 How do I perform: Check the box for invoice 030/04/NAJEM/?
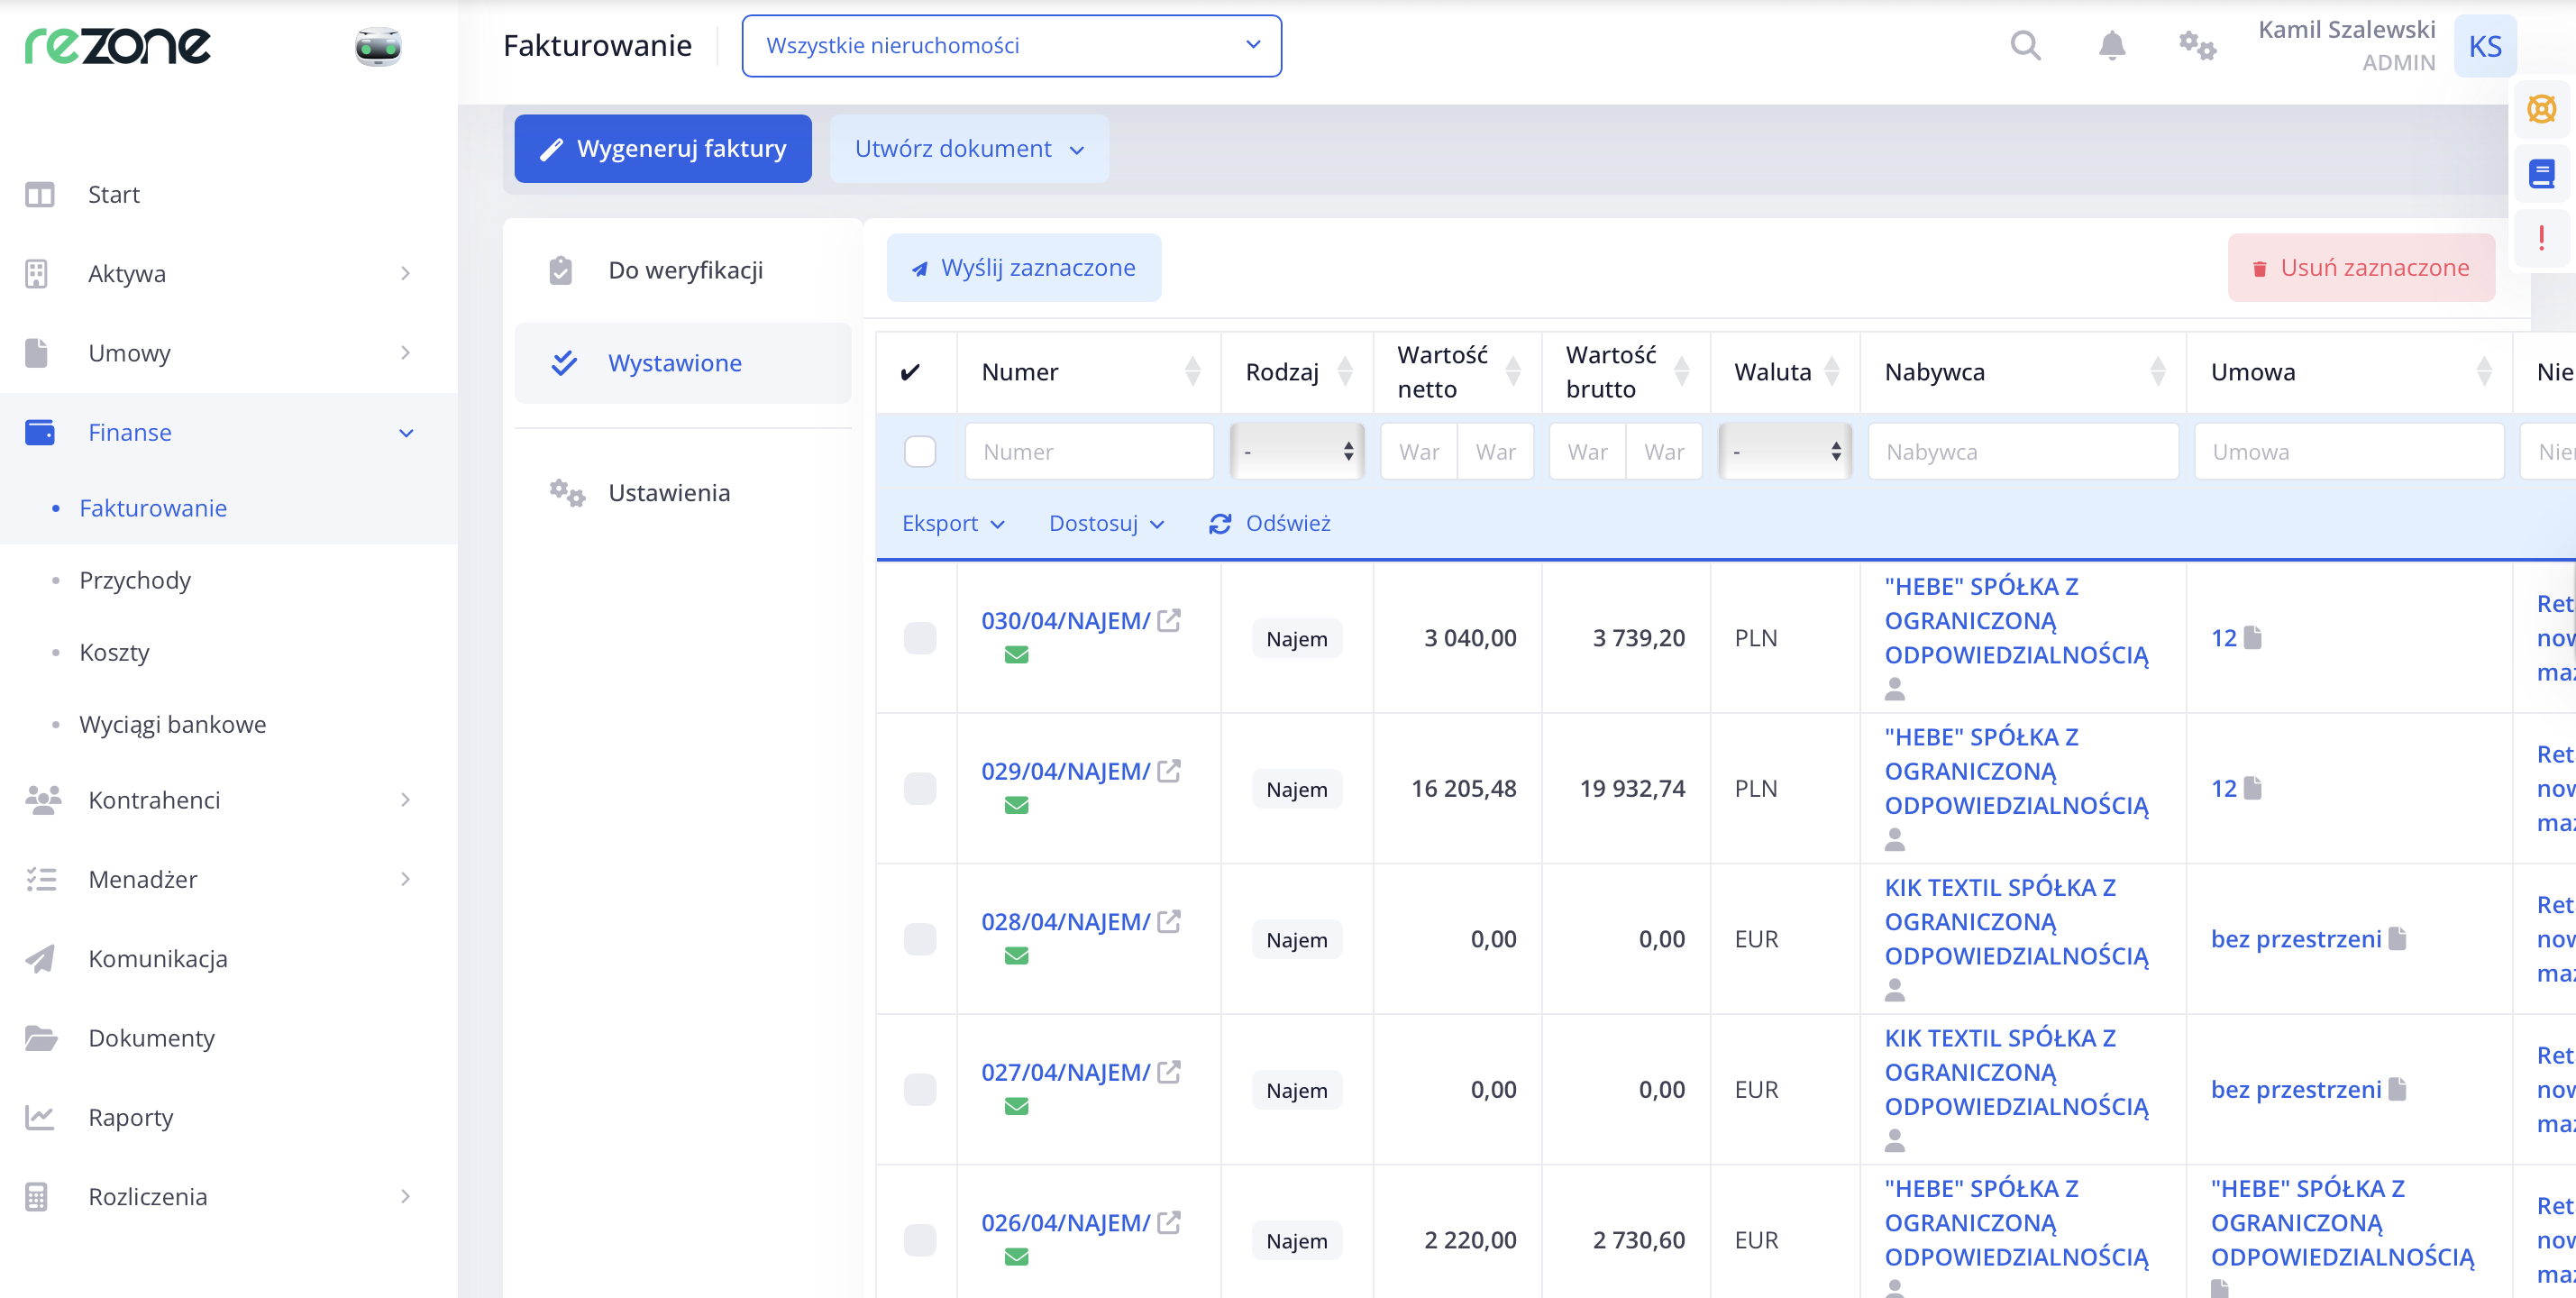click(x=919, y=638)
